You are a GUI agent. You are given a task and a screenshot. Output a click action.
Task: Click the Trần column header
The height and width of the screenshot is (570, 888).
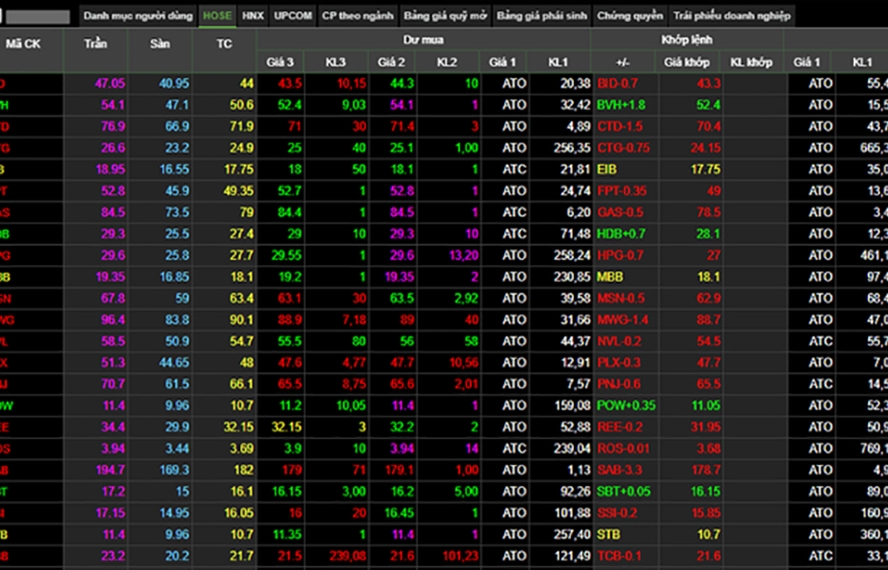pyautogui.click(x=96, y=45)
